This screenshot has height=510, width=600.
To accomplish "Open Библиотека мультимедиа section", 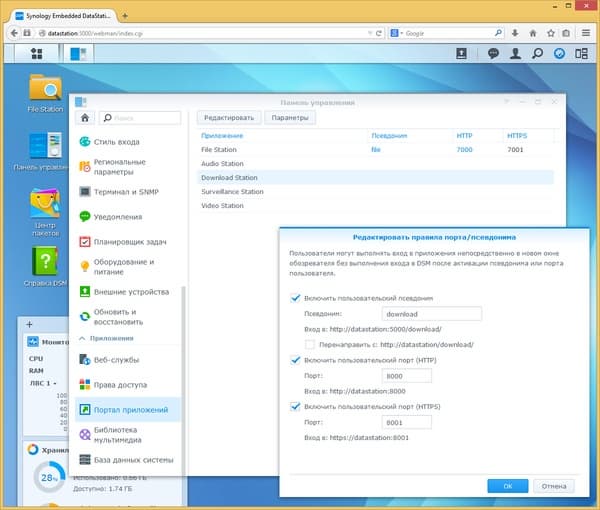I will (128, 435).
